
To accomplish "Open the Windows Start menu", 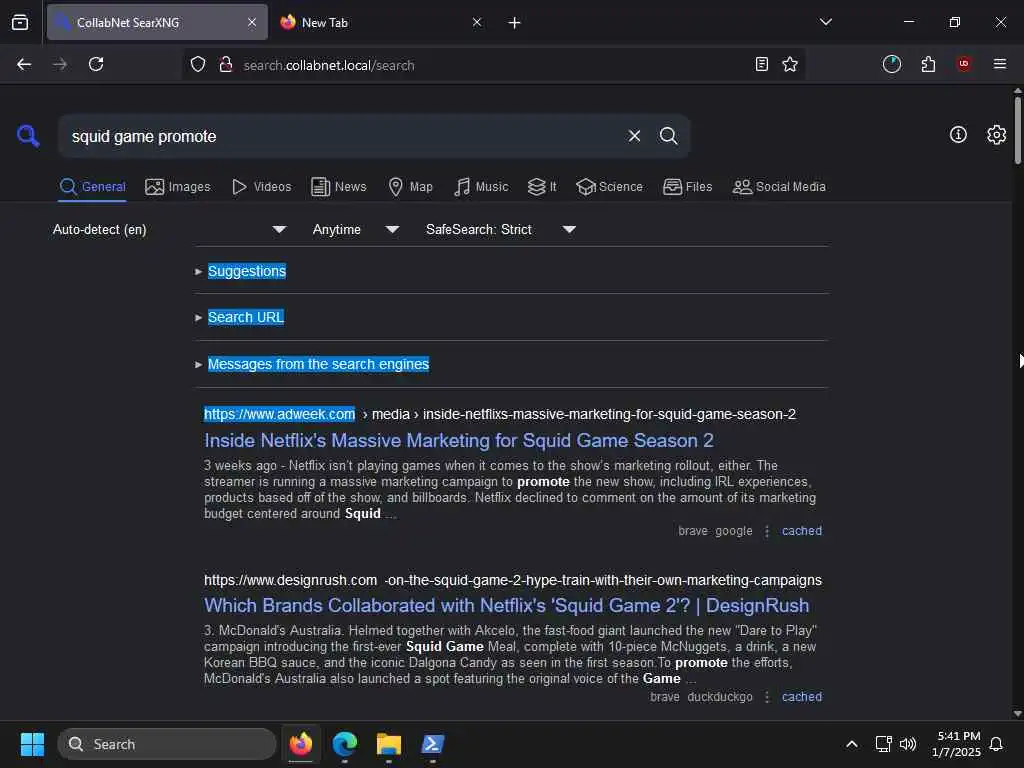I will 32,744.
